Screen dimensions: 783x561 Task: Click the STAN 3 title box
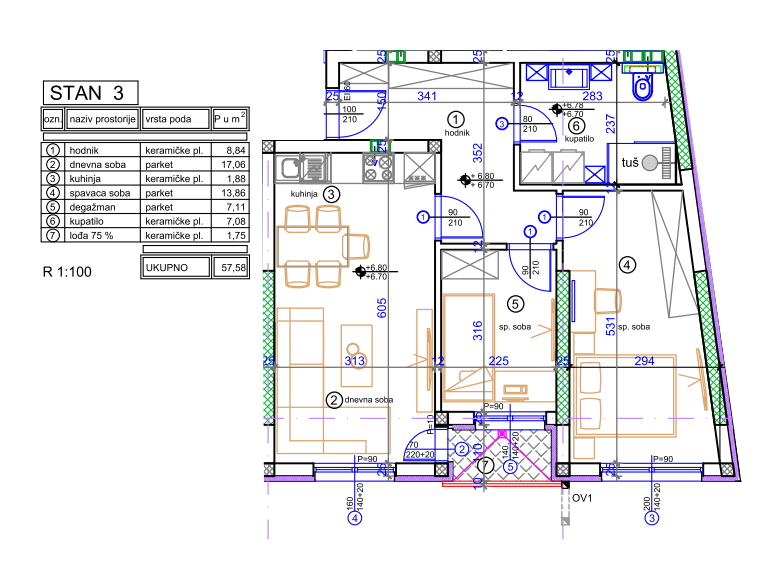90,93
